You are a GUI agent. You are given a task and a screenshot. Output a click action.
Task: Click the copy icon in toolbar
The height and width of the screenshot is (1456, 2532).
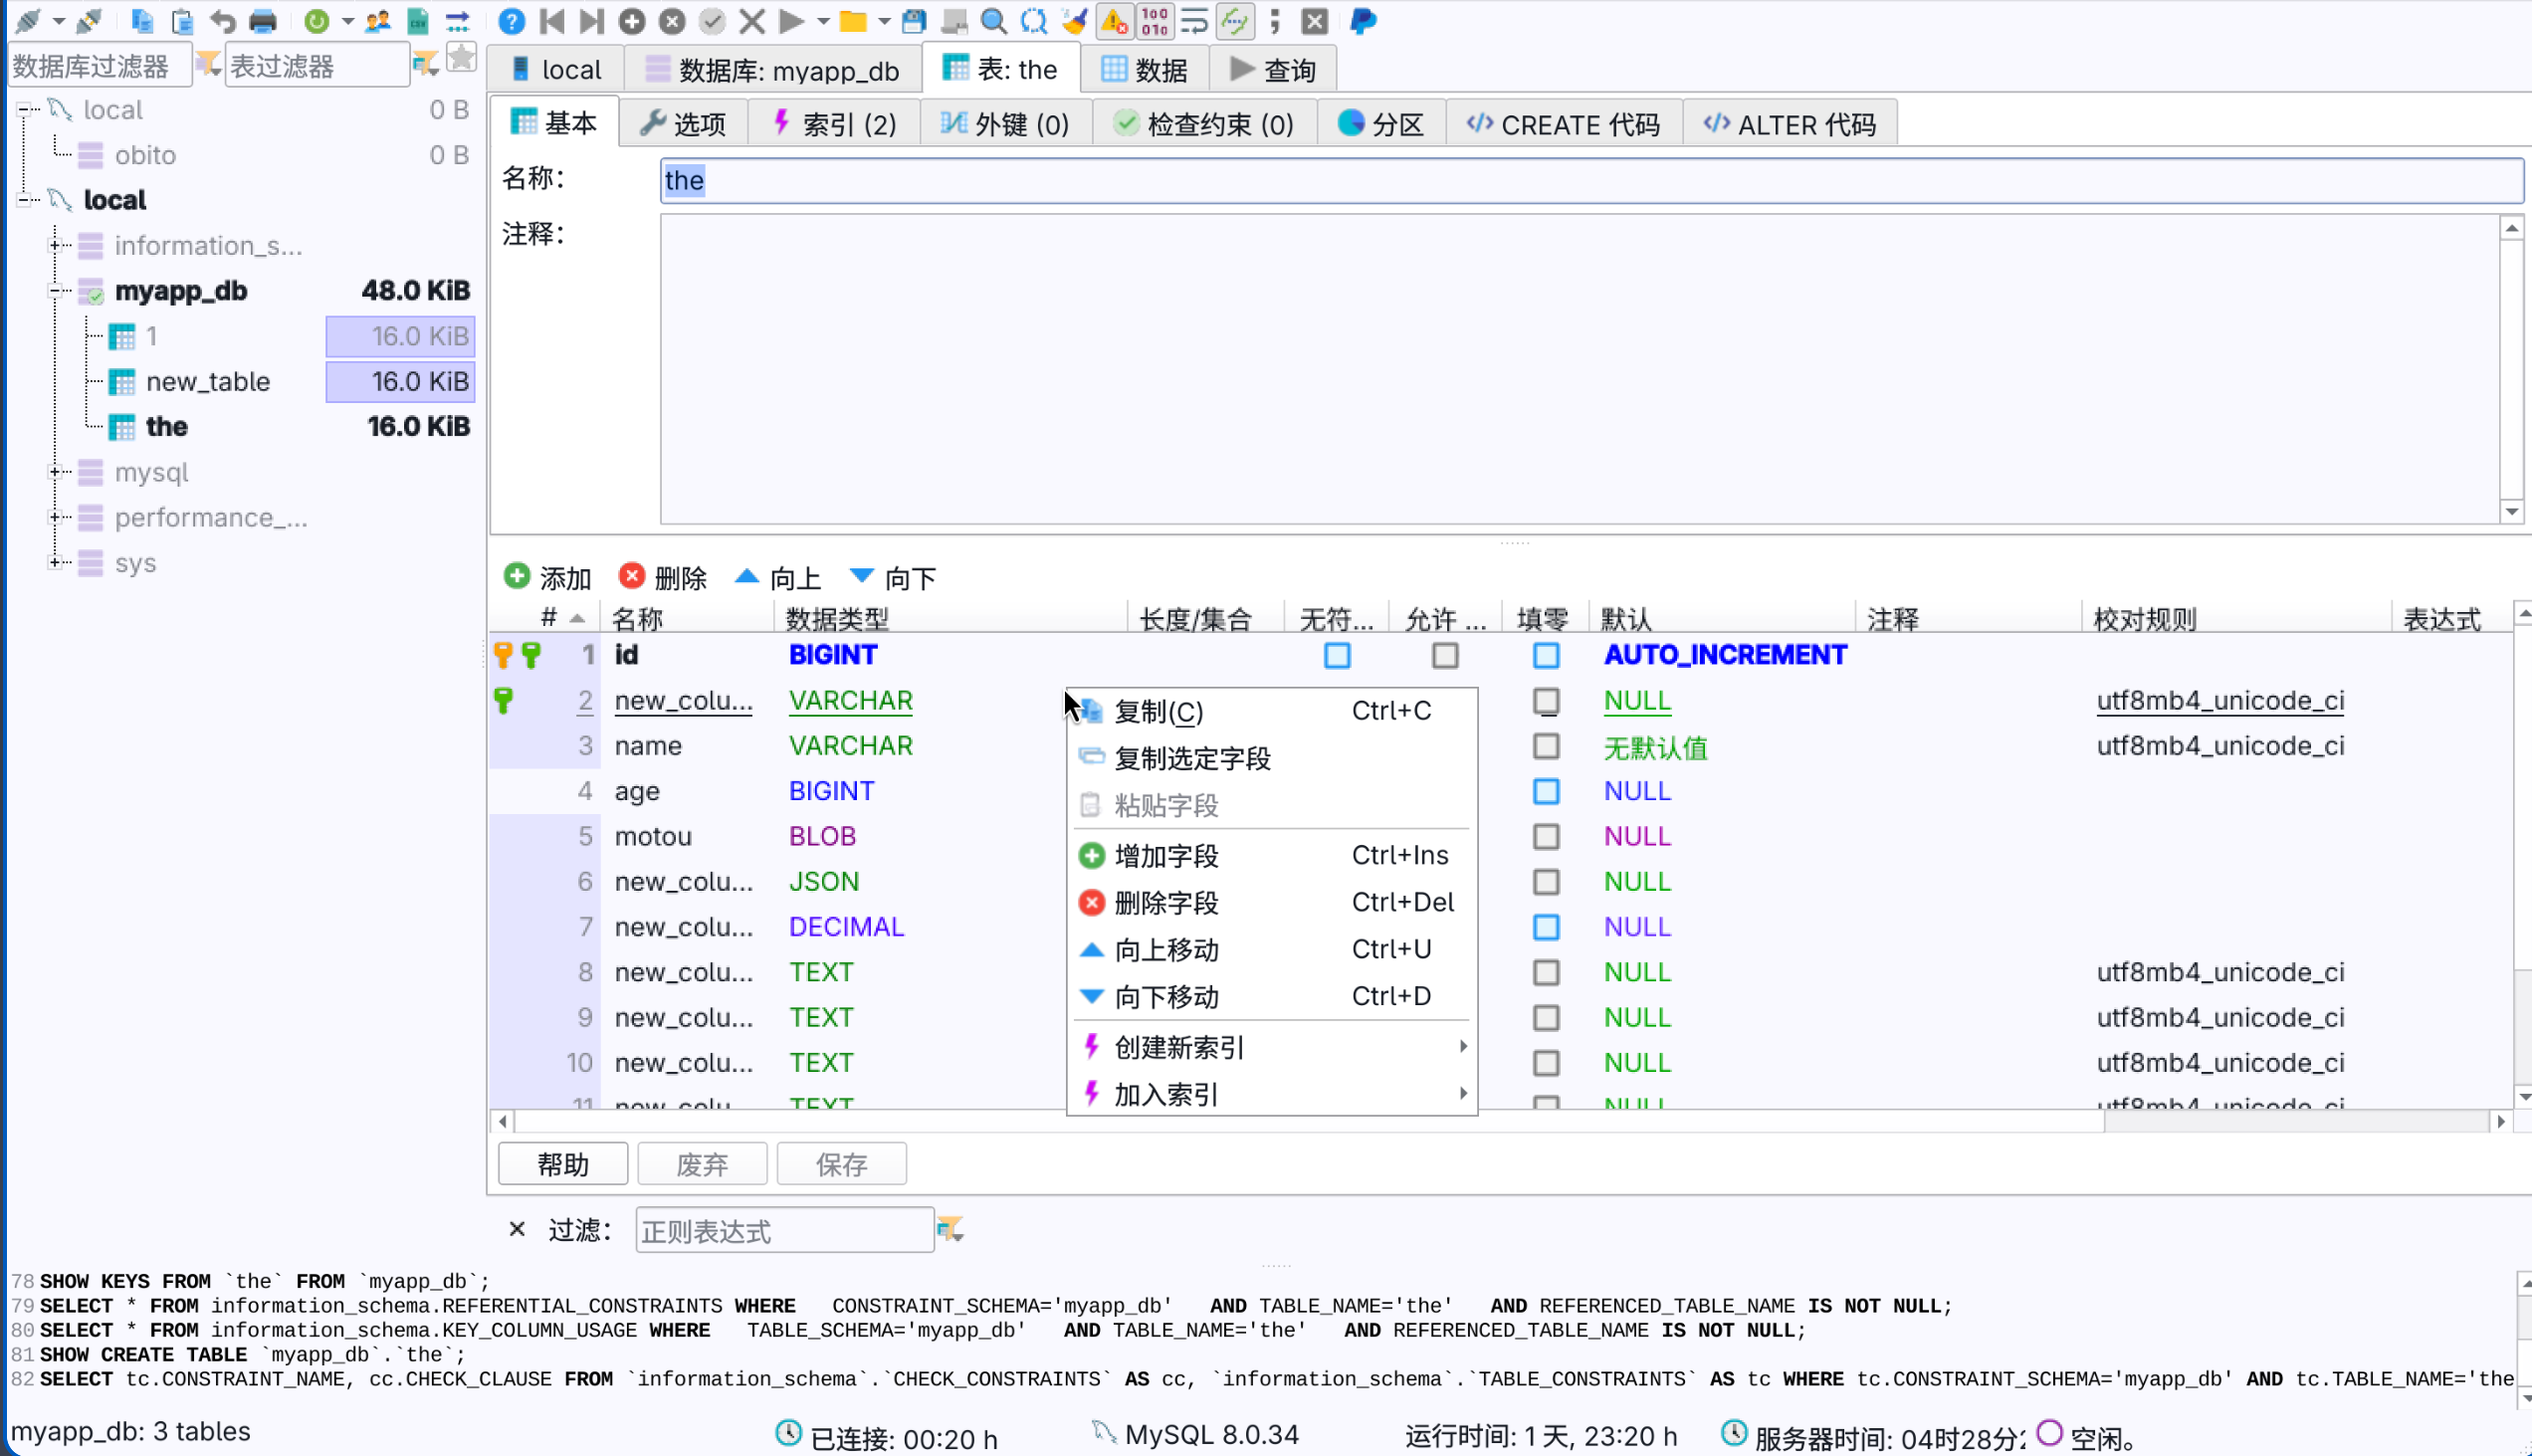pos(142,21)
